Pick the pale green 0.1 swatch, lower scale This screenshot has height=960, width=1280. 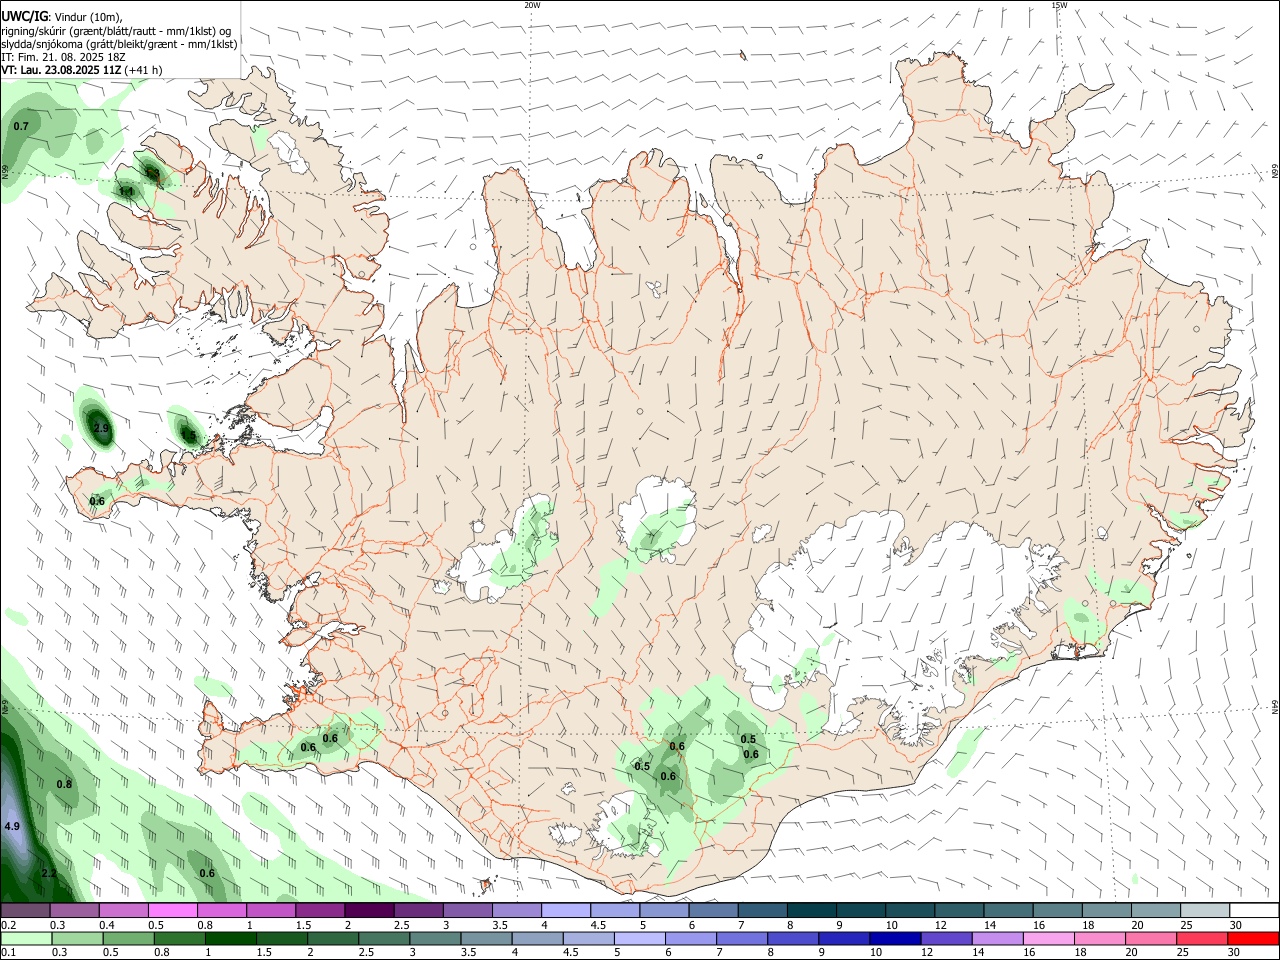pos(26,938)
